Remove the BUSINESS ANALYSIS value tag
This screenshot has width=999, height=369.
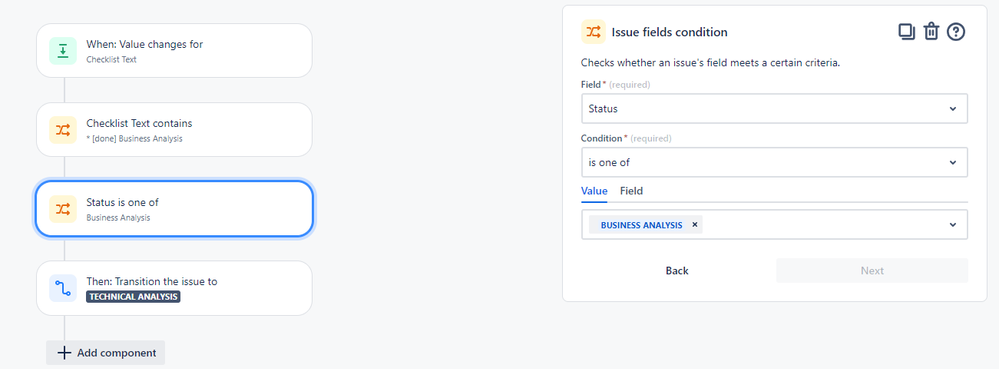coord(694,224)
